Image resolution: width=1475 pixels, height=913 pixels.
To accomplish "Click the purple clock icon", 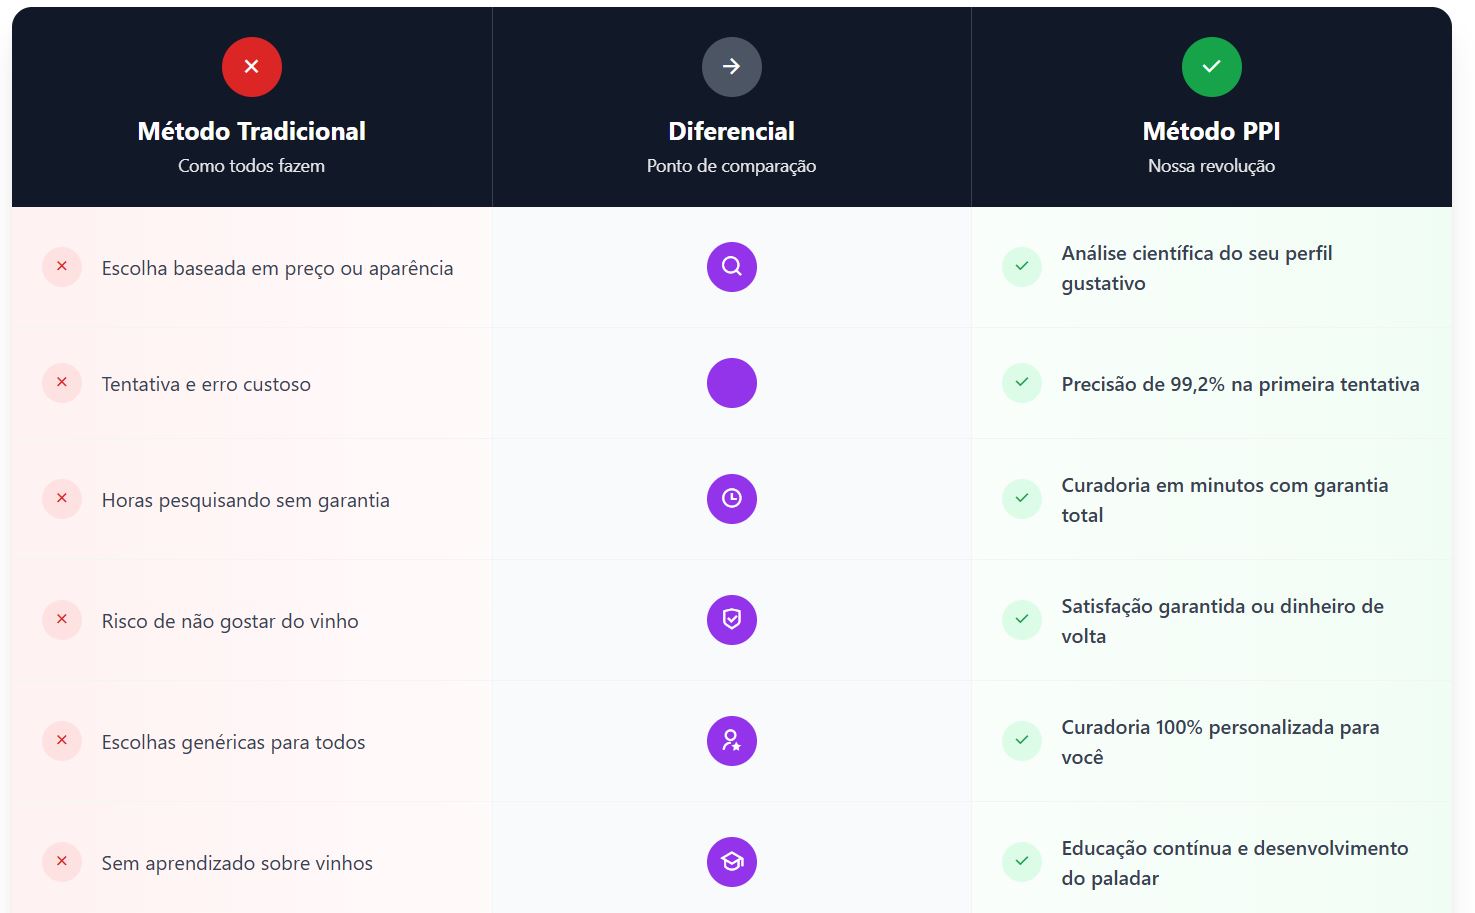I will 732,499.
